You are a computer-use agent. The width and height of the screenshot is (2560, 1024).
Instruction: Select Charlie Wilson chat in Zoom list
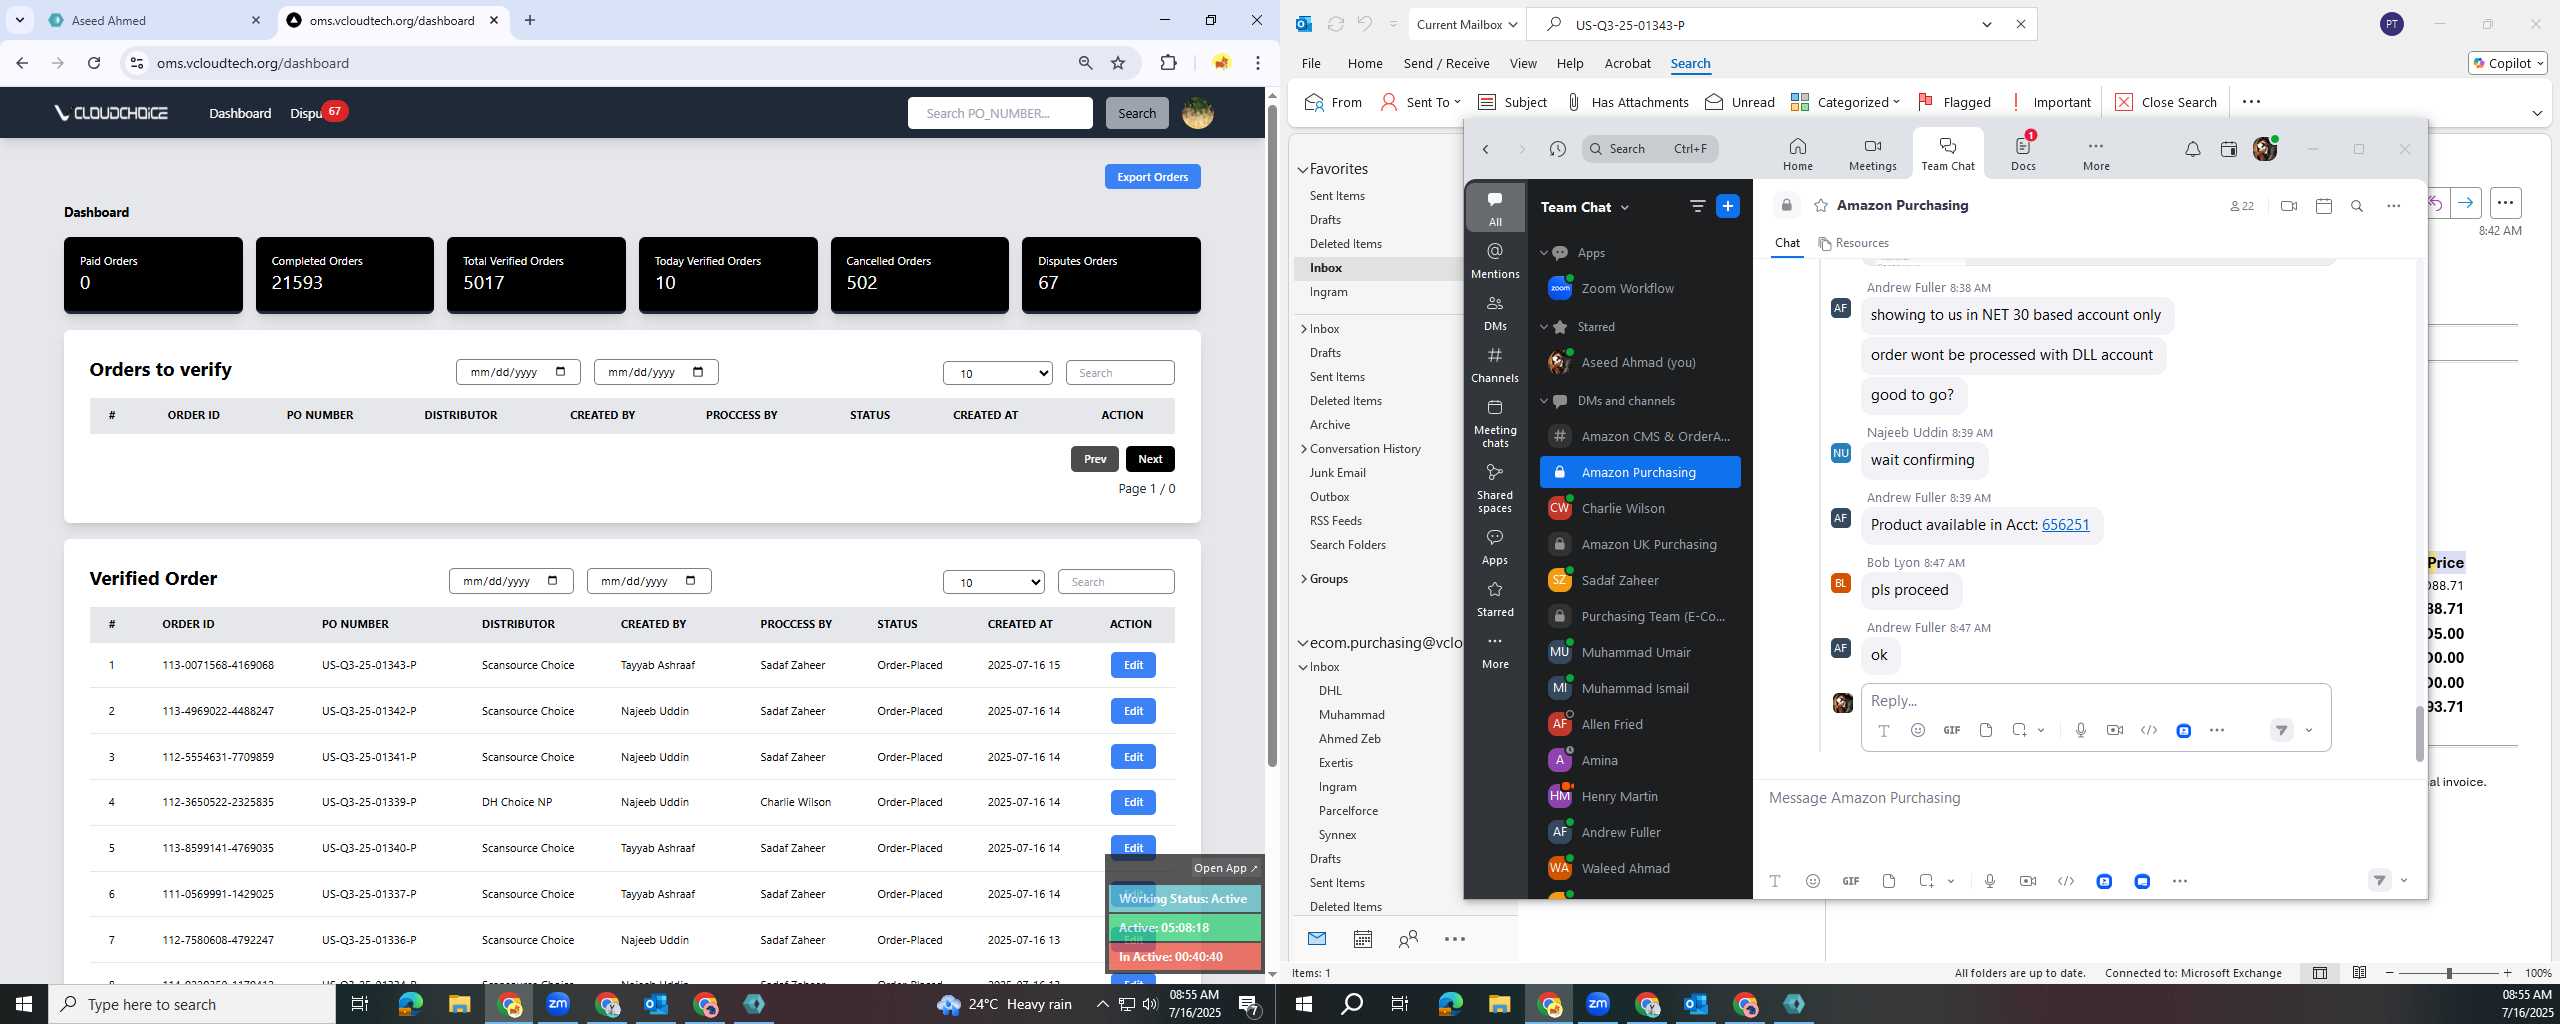click(1640, 508)
